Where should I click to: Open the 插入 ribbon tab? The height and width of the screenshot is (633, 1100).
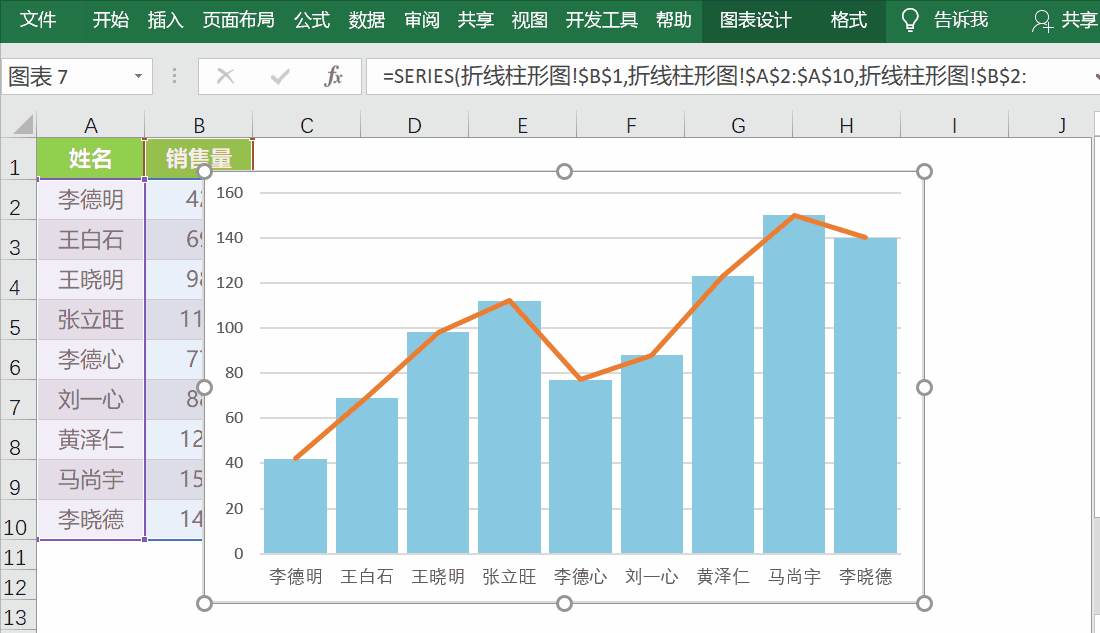(x=166, y=20)
